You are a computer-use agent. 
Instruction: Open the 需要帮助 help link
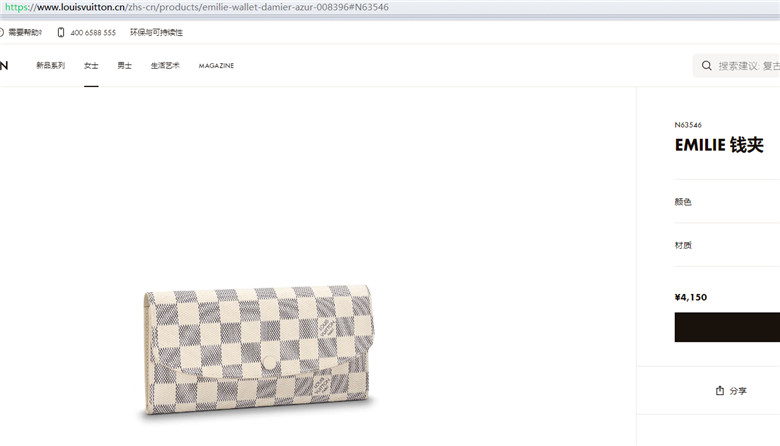pos(25,32)
